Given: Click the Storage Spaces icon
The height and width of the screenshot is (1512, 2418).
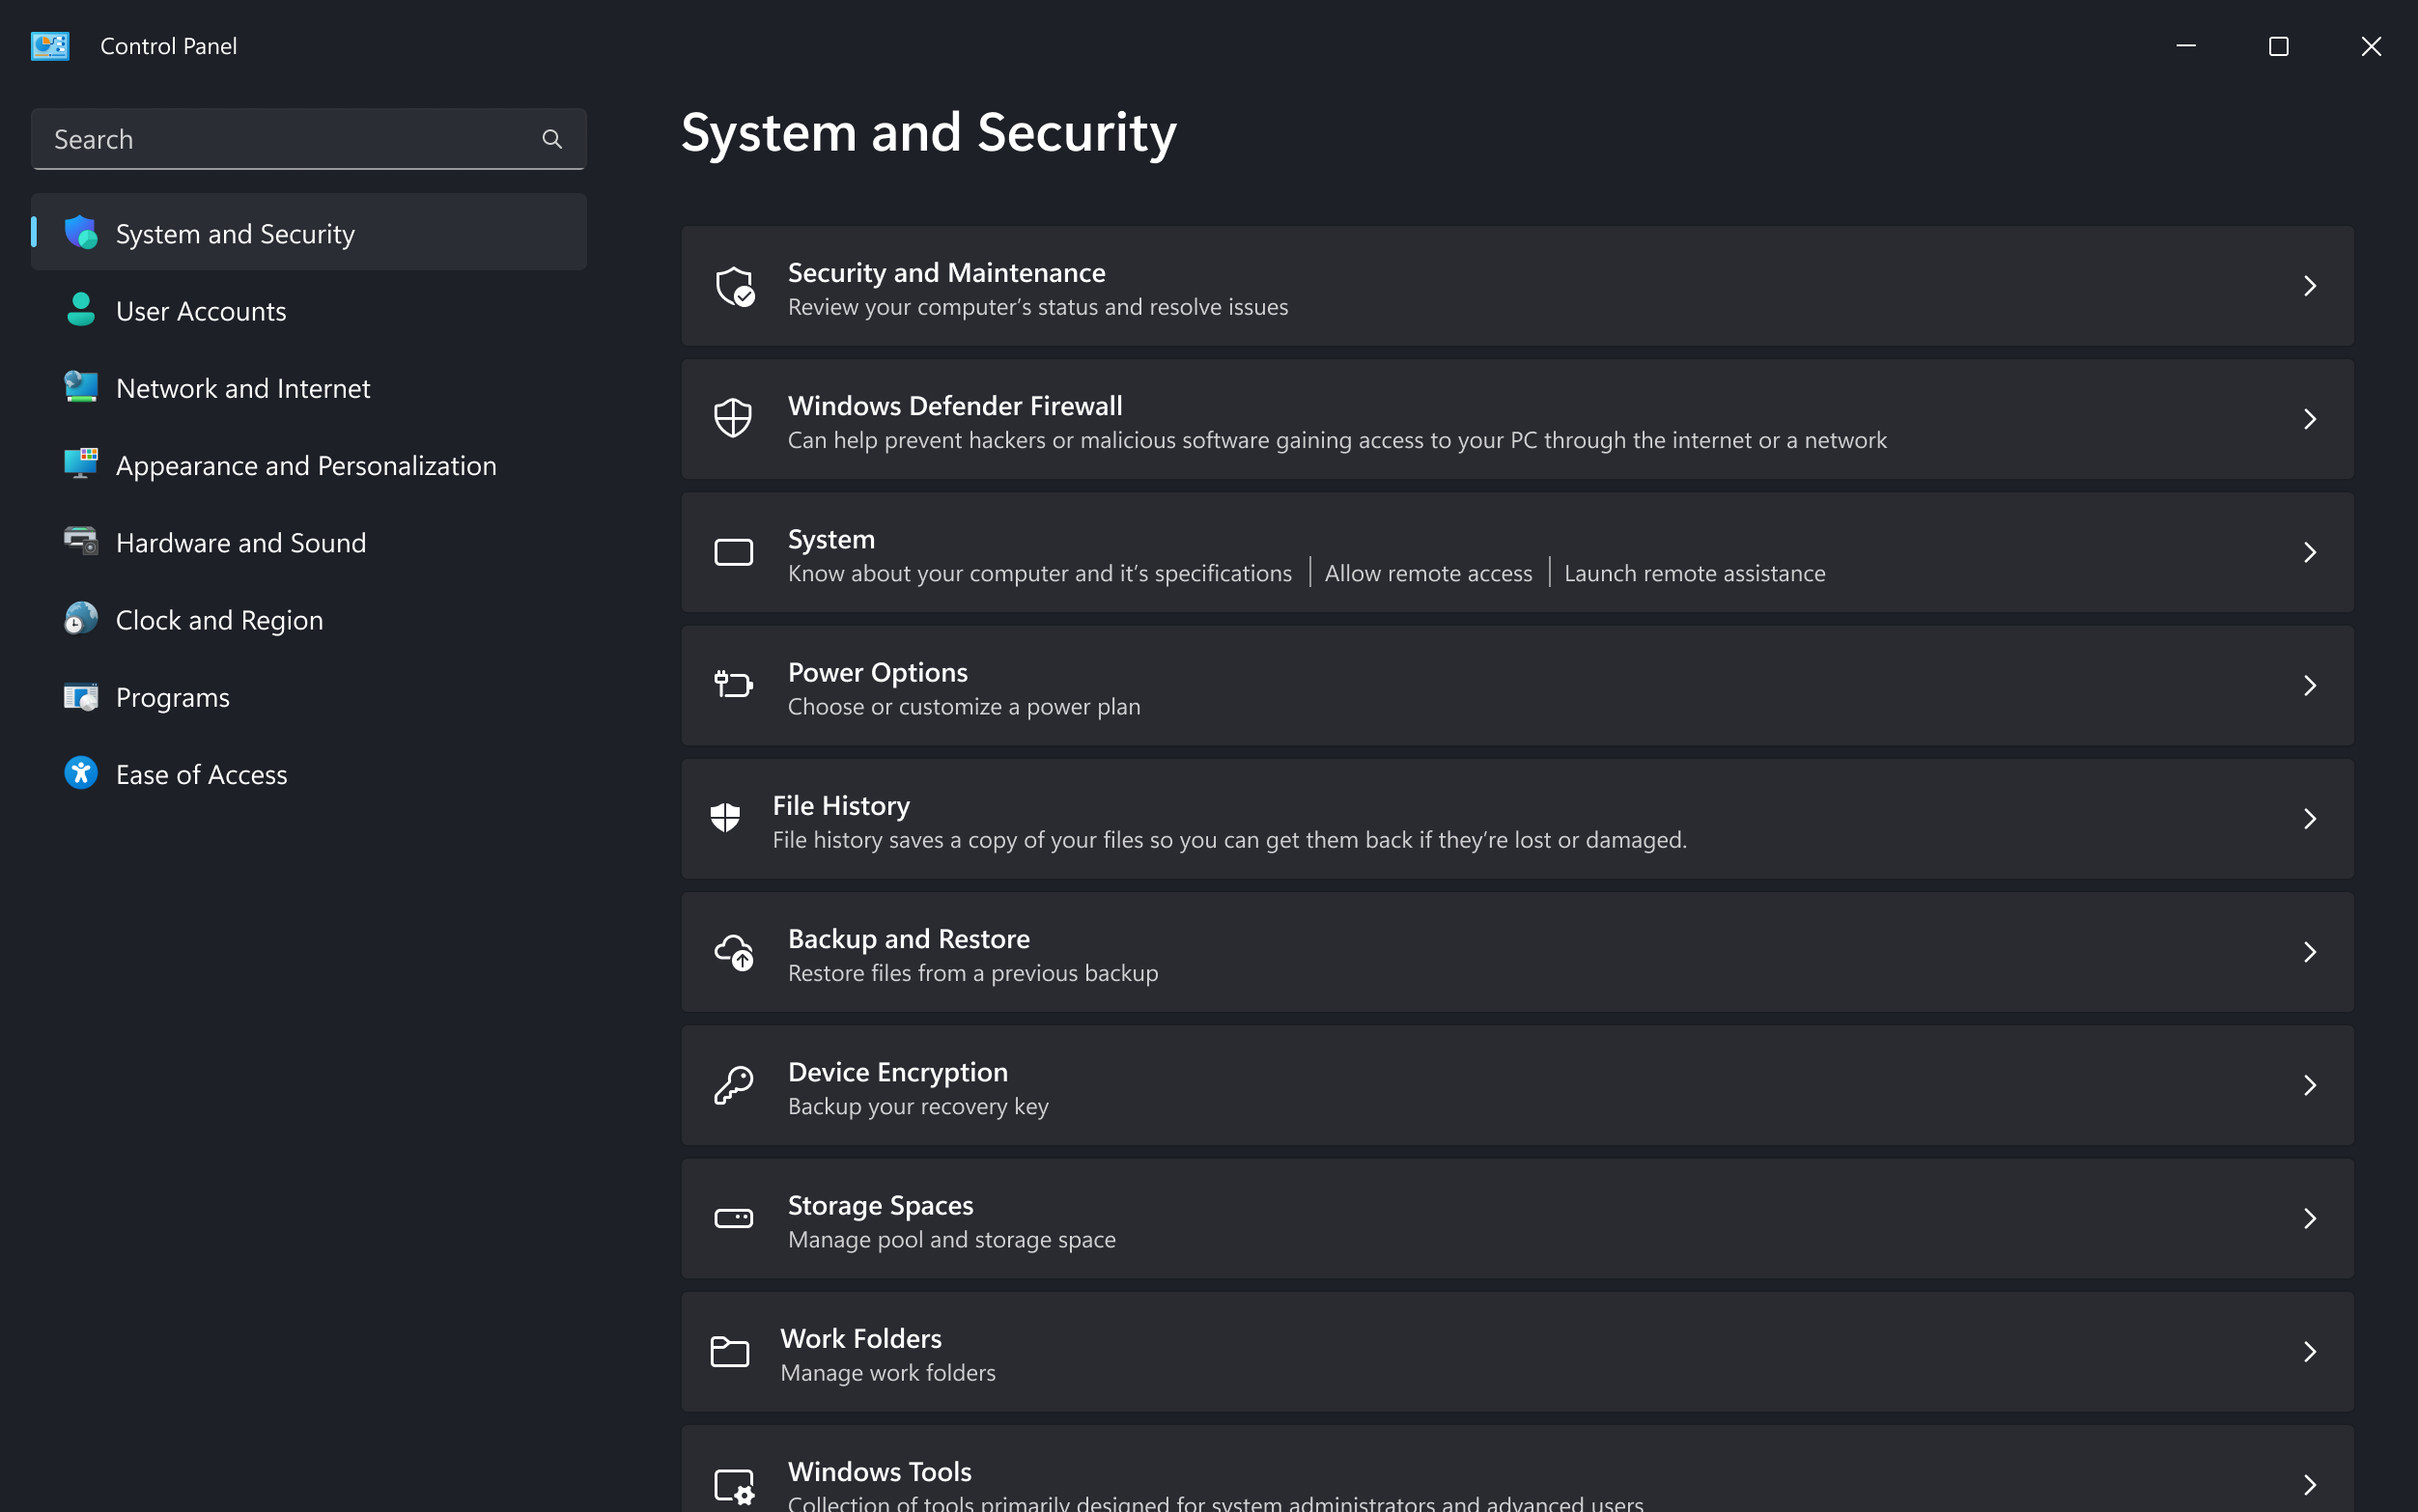Looking at the screenshot, I should 733,1218.
